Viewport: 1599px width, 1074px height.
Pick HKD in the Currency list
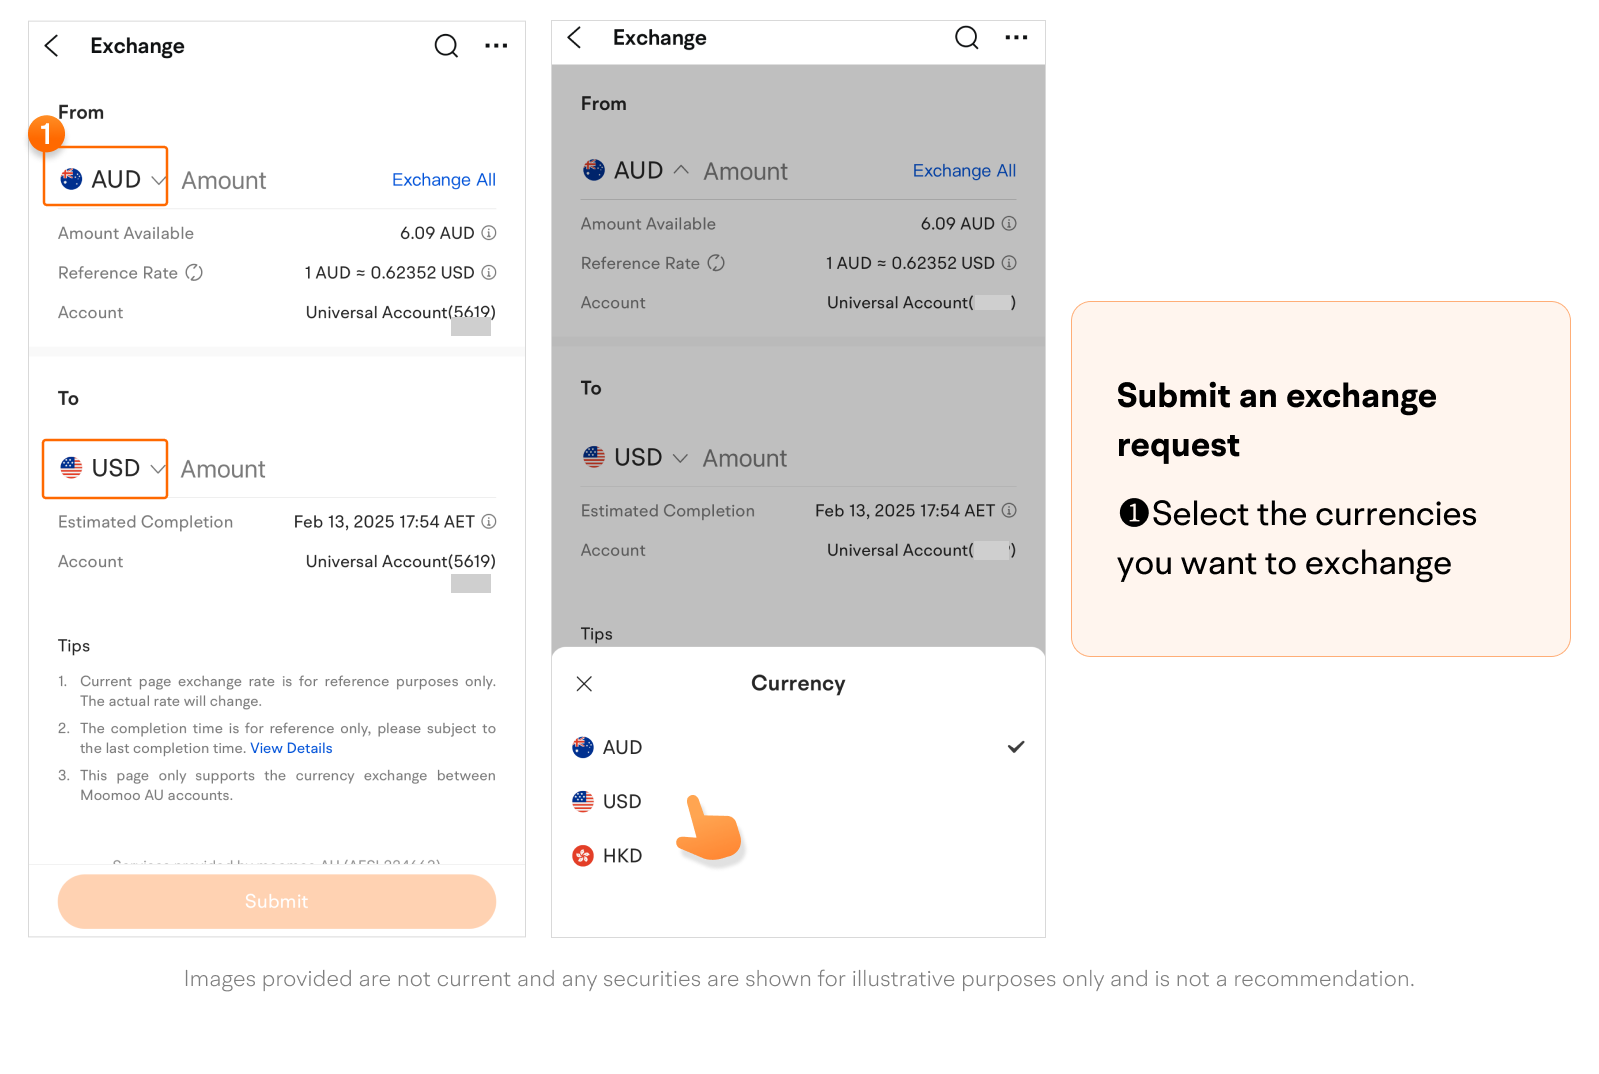coord(622,856)
